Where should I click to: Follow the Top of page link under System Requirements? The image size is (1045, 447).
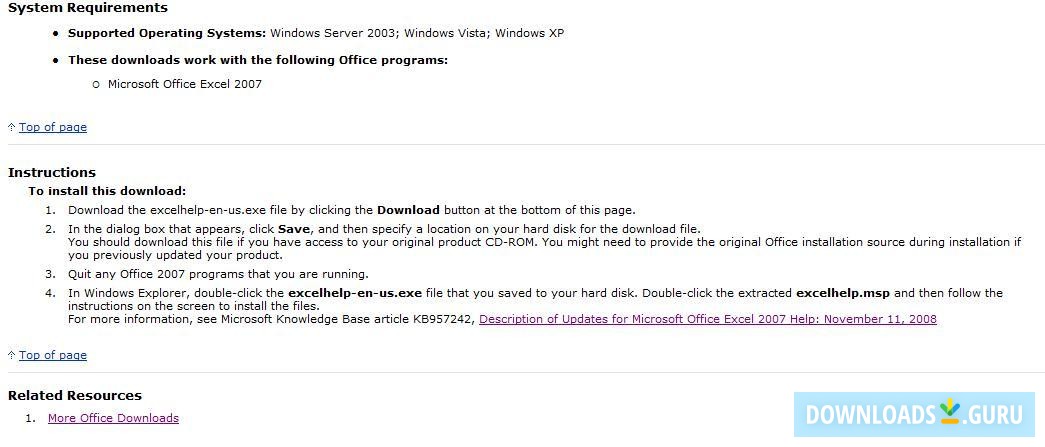tap(53, 127)
